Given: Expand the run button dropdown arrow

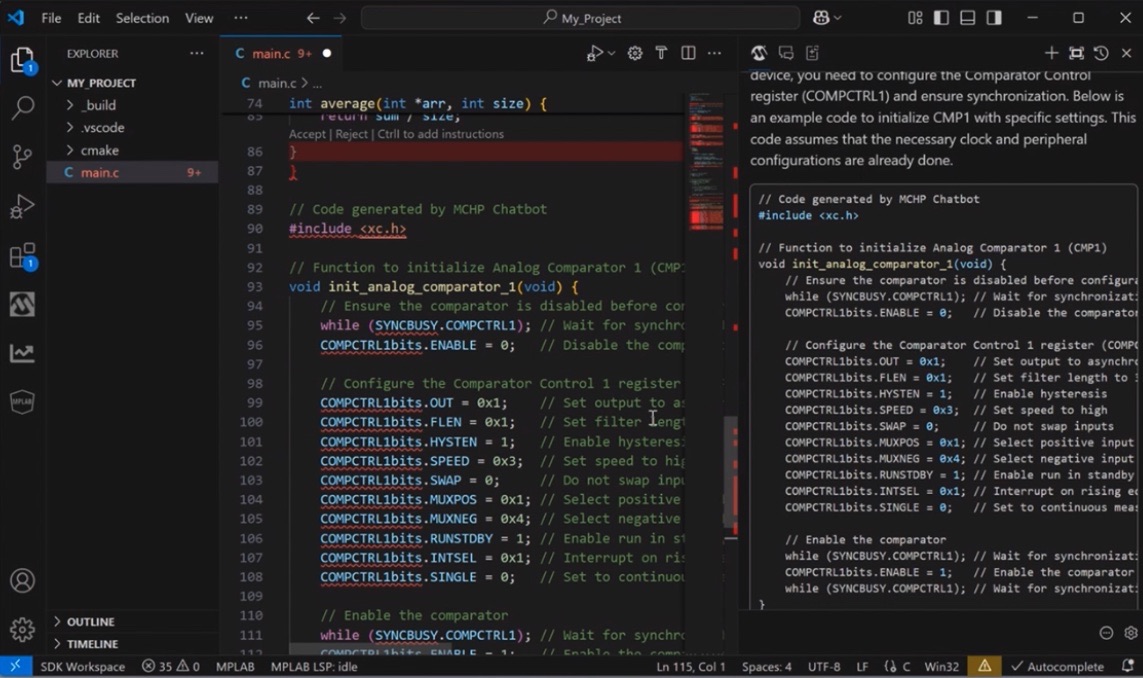Looking at the screenshot, I should (609, 53).
